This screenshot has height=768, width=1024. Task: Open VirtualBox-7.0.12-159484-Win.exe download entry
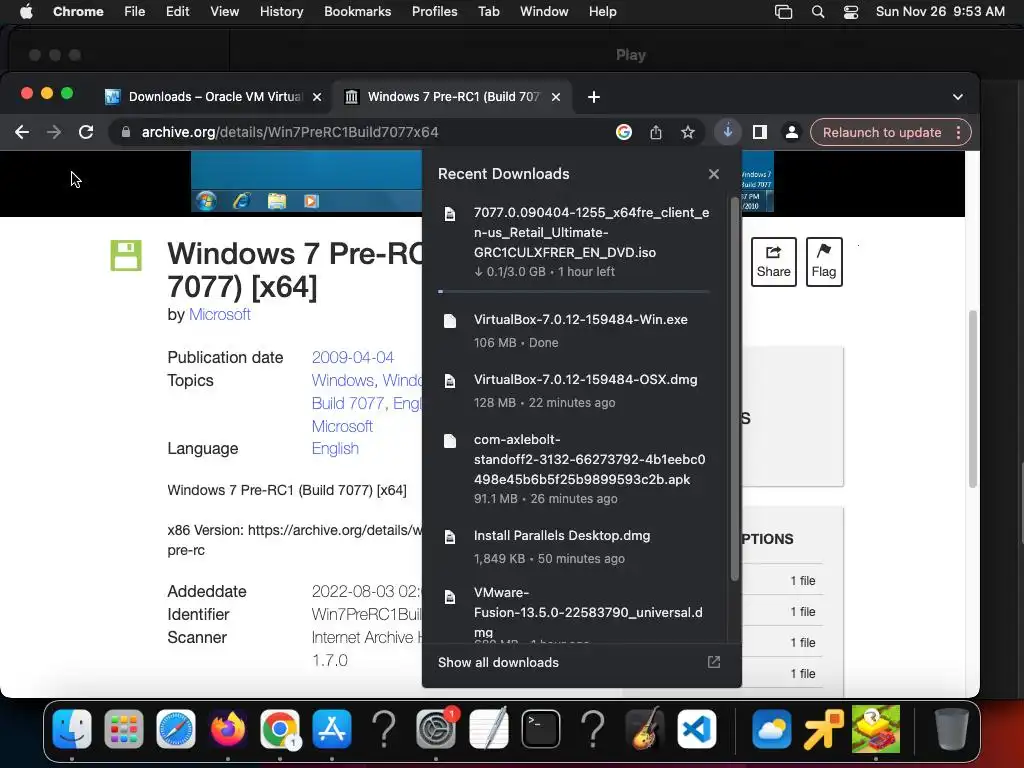click(573, 331)
